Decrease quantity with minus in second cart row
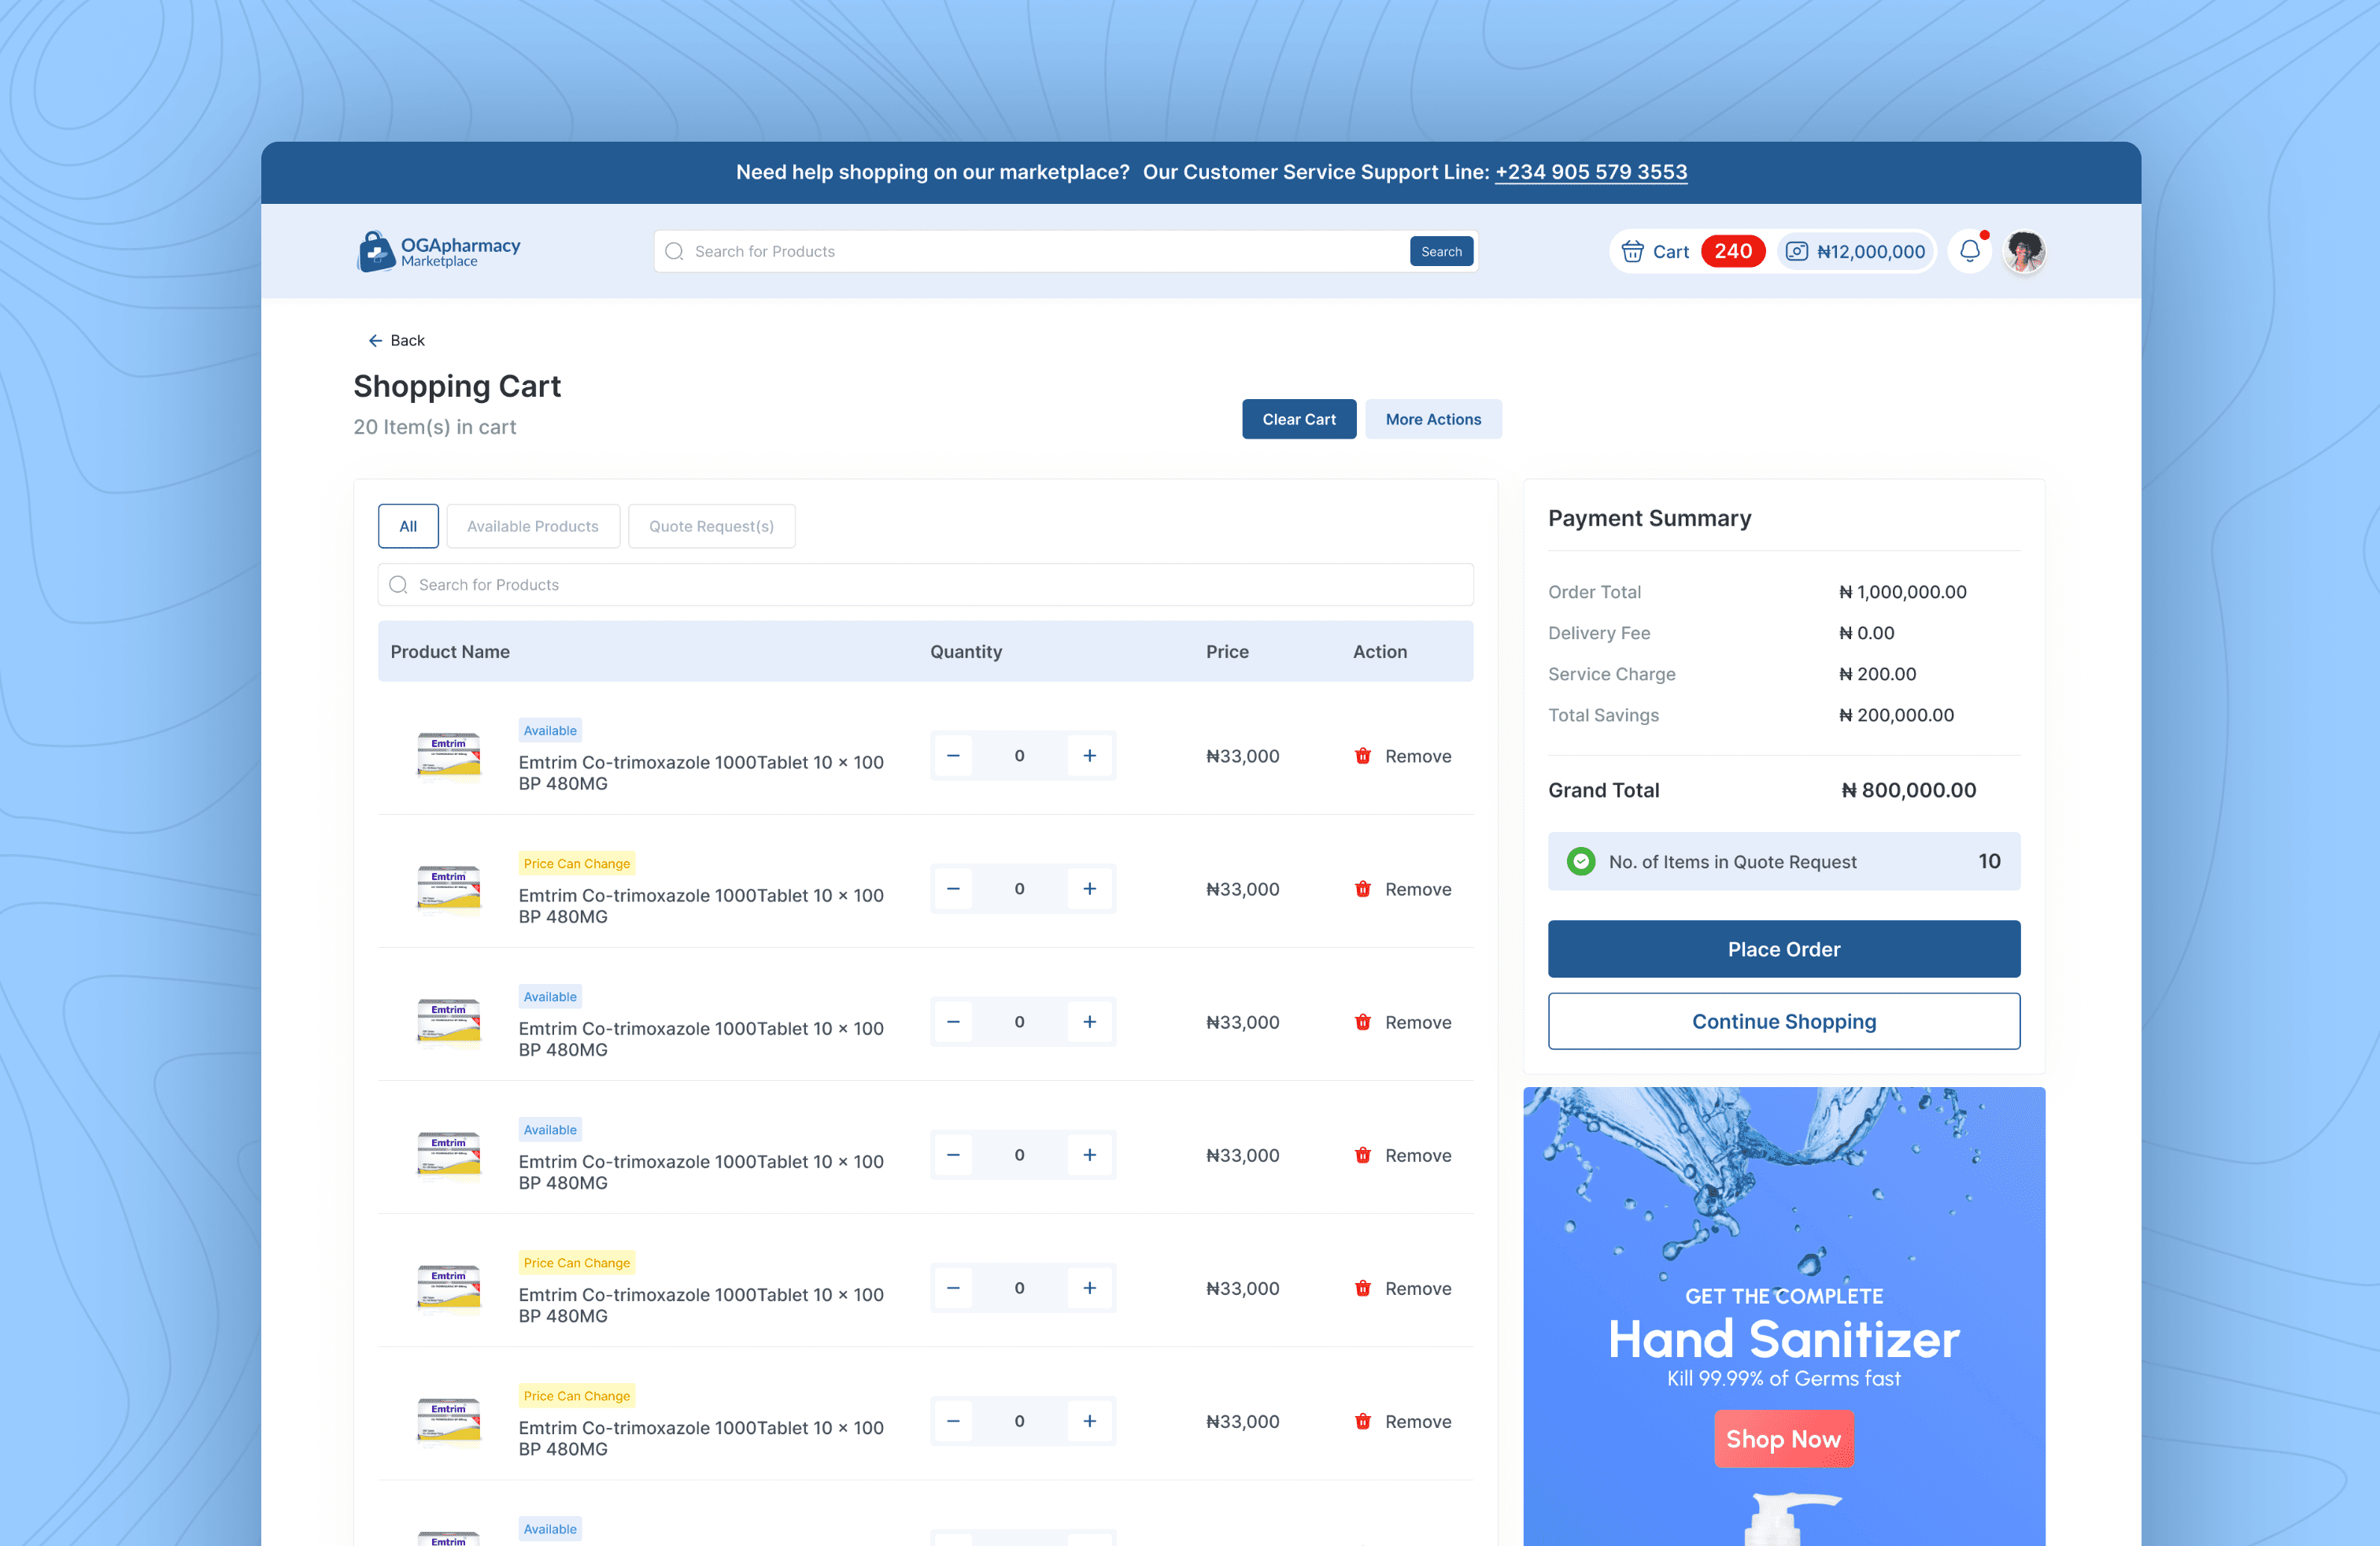This screenshot has width=2380, height=1546. pos(953,888)
